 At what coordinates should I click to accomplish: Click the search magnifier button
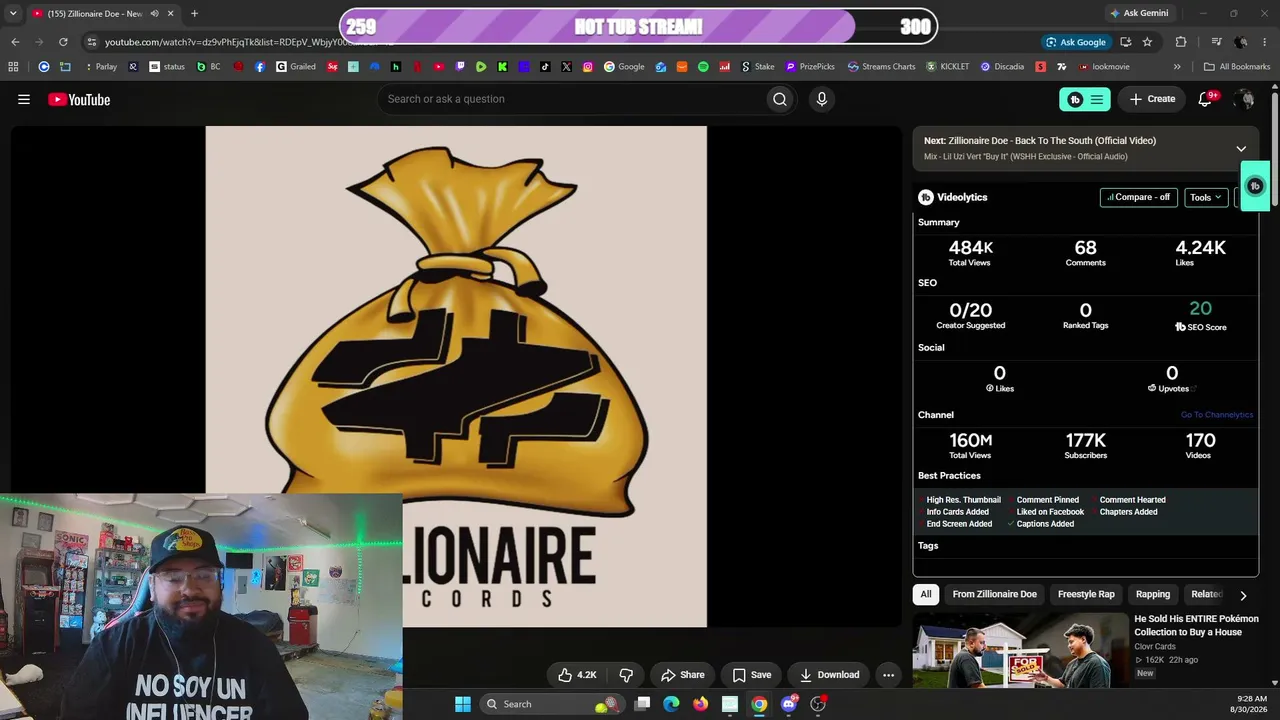pyautogui.click(x=780, y=99)
